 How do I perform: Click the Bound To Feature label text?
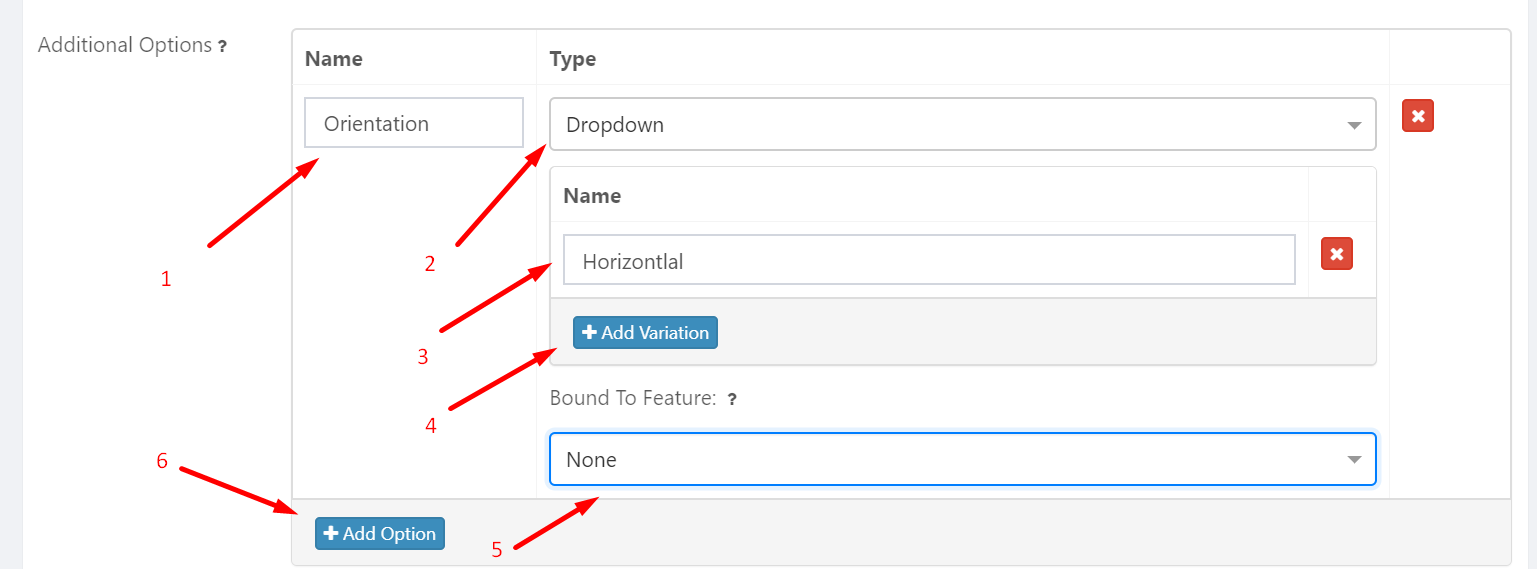(632, 398)
